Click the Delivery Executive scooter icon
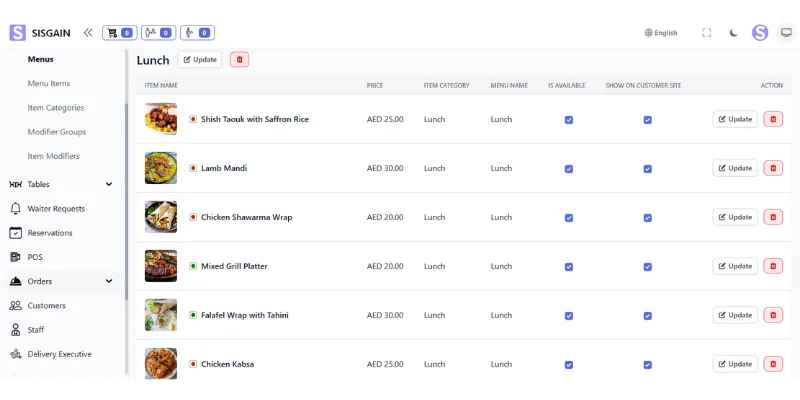 tap(16, 354)
